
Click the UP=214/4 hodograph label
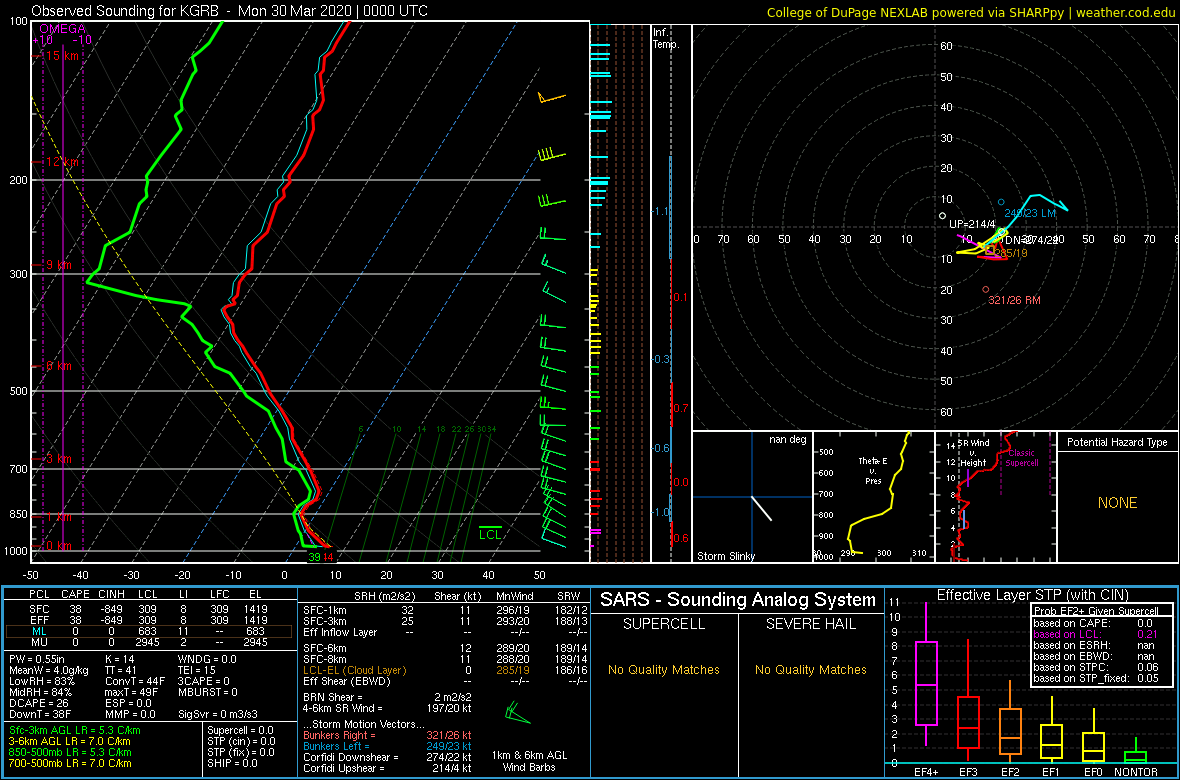click(x=972, y=224)
